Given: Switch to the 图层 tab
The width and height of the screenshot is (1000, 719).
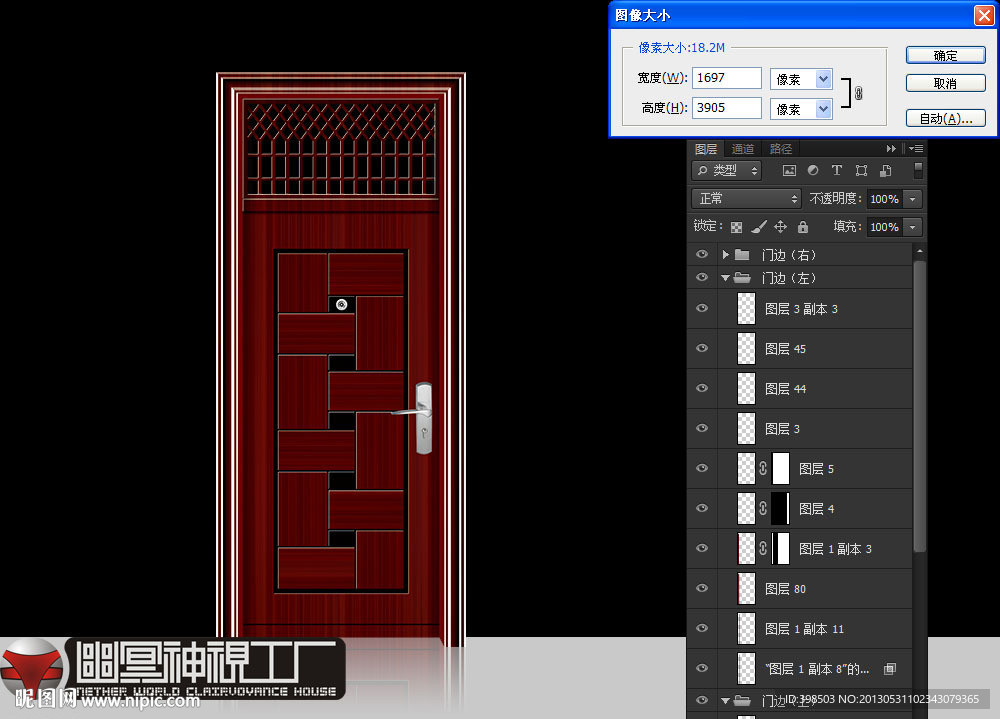Looking at the screenshot, I should (706, 149).
